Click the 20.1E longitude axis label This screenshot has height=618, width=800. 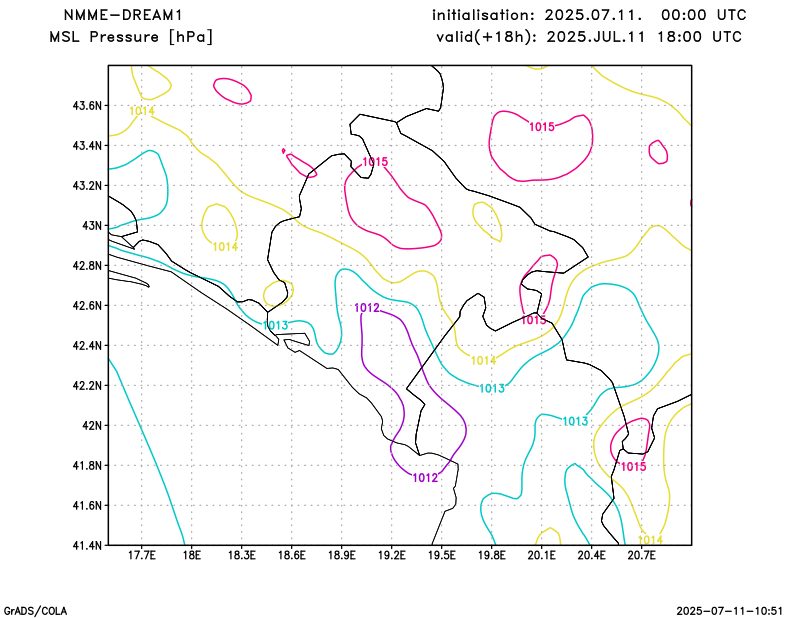(x=542, y=555)
